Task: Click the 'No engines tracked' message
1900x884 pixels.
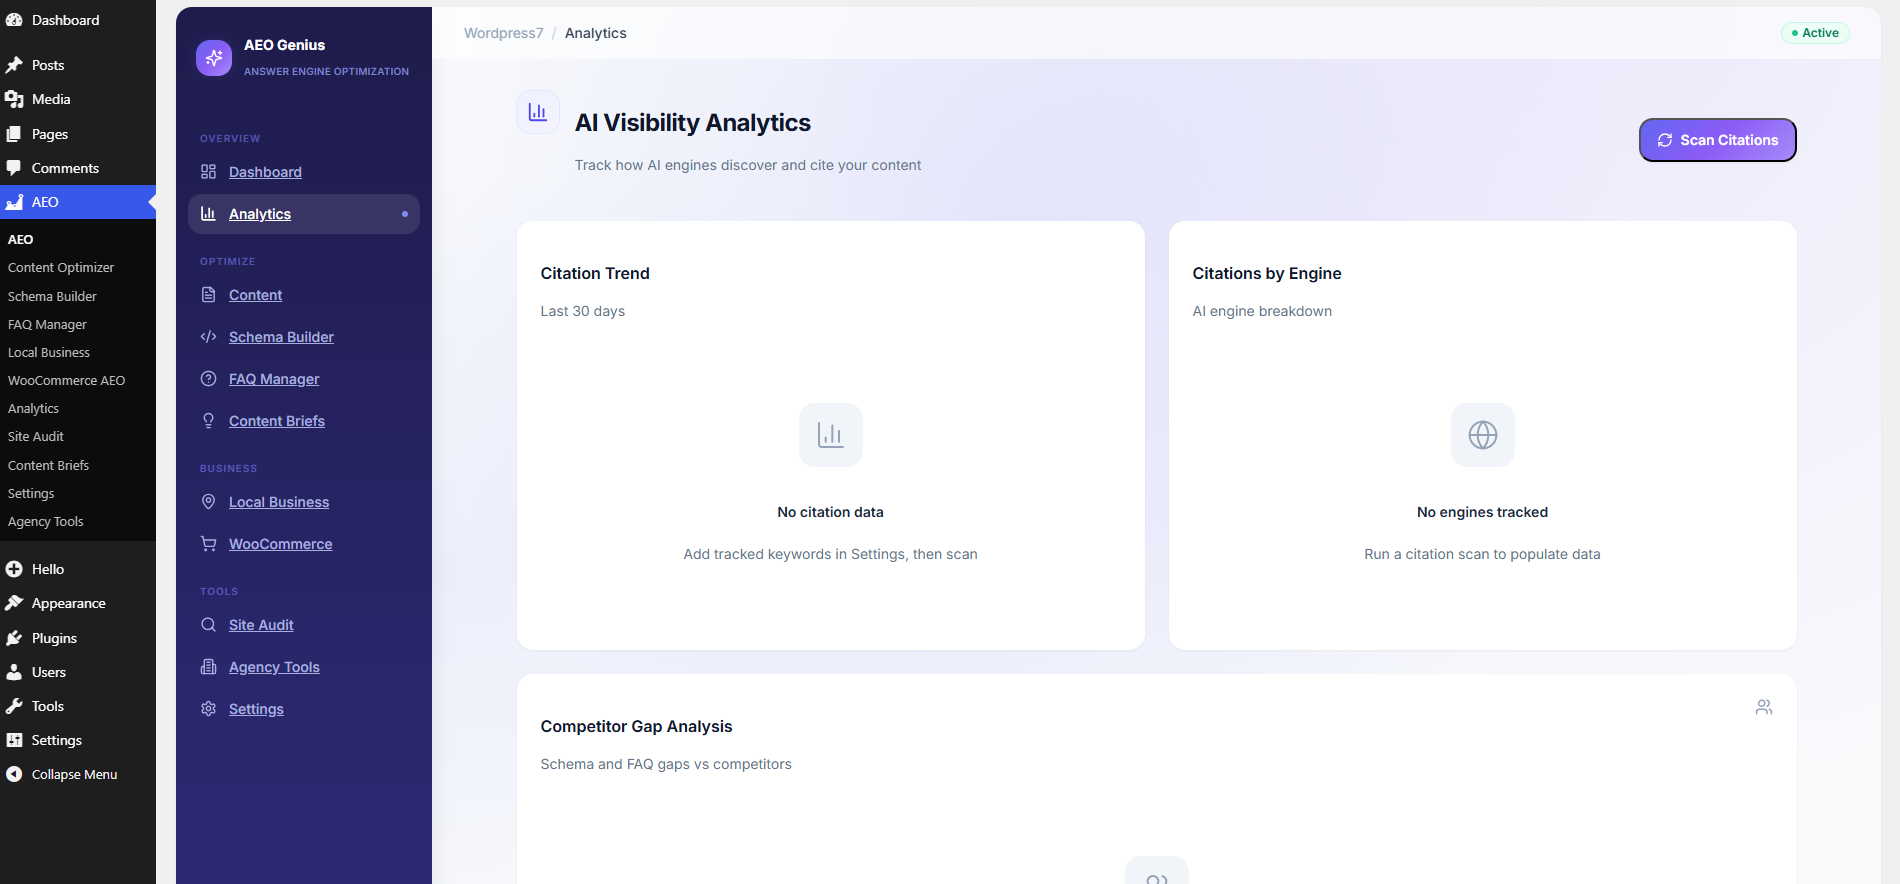Action: point(1482,512)
